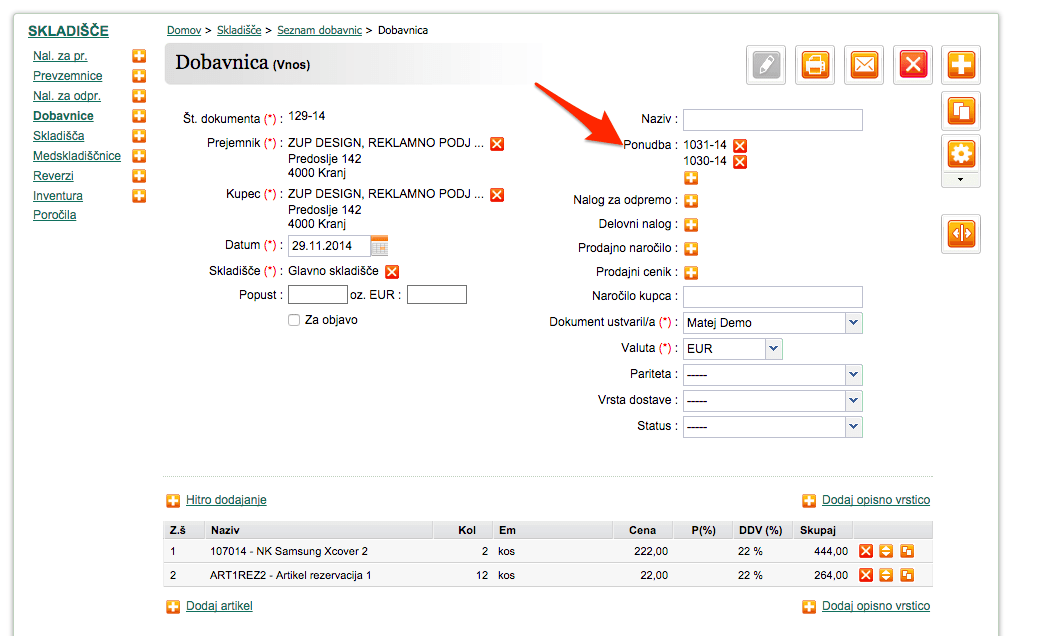Image resolution: width=1058 pixels, height=636 pixels.
Task: Remove the Prejemnik ZUP DESIGN entry
Action: coord(497,144)
